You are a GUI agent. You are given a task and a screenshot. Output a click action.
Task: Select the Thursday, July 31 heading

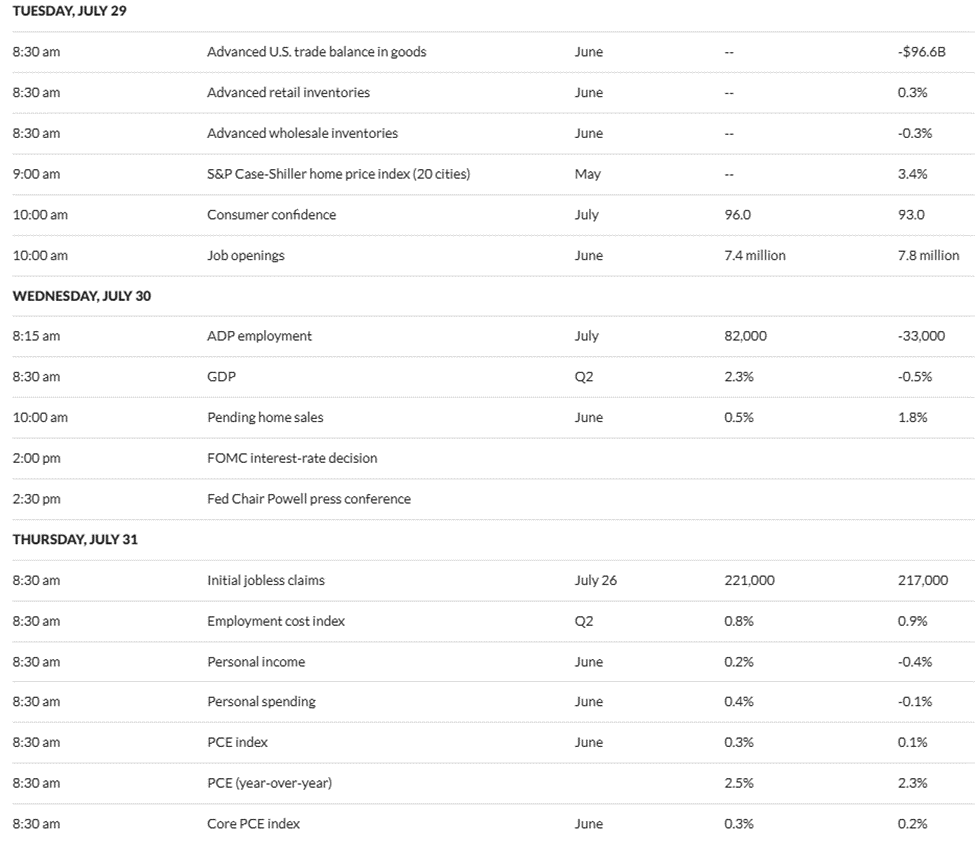75,539
